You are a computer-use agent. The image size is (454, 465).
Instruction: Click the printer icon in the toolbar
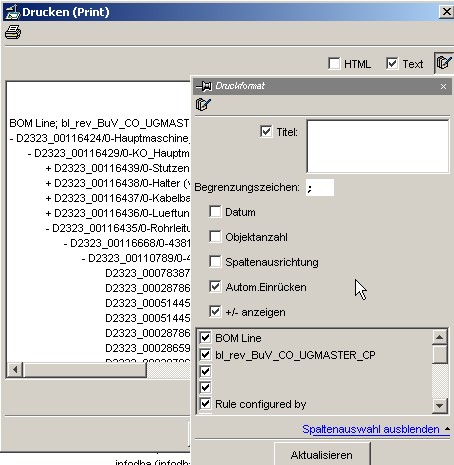[13, 32]
